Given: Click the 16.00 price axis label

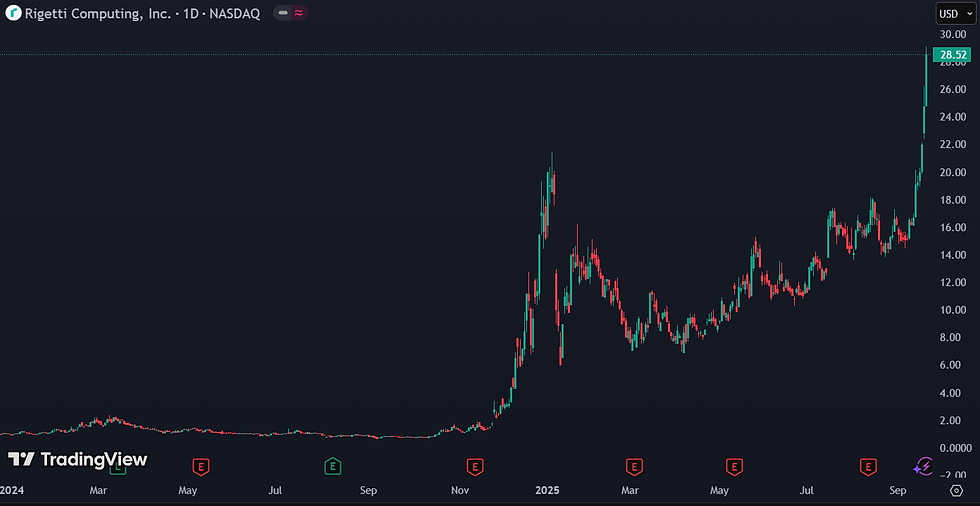Looking at the screenshot, I should 954,227.
